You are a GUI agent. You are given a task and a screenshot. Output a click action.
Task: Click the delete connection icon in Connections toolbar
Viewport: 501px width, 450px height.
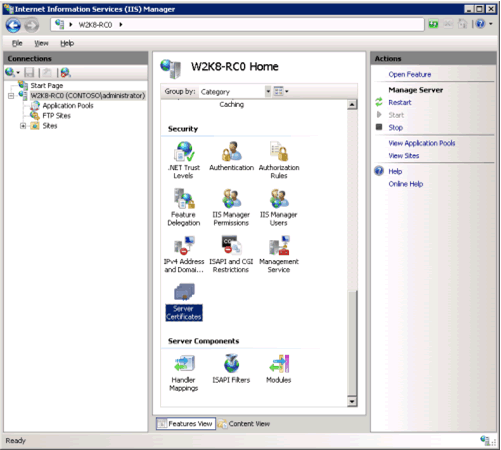coord(65,72)
